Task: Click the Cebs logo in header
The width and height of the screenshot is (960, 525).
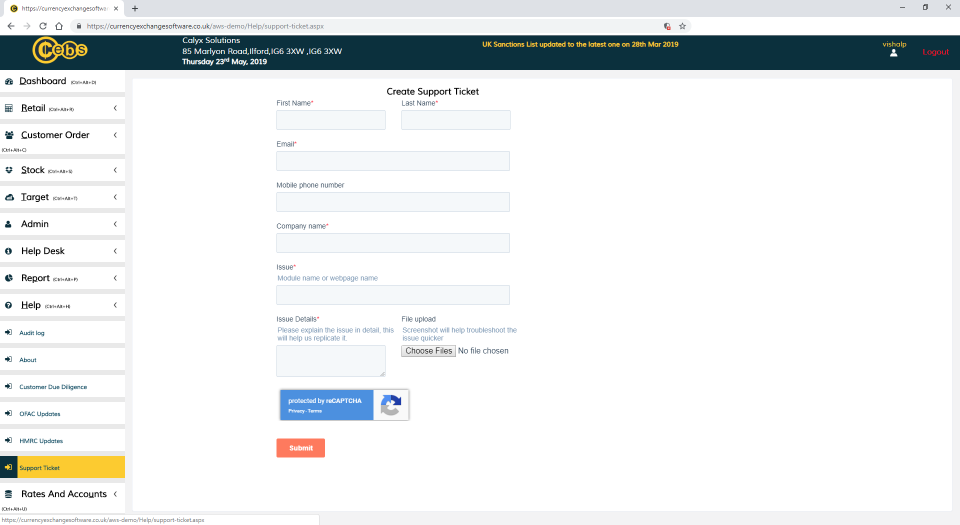Action: click(60, 50)
